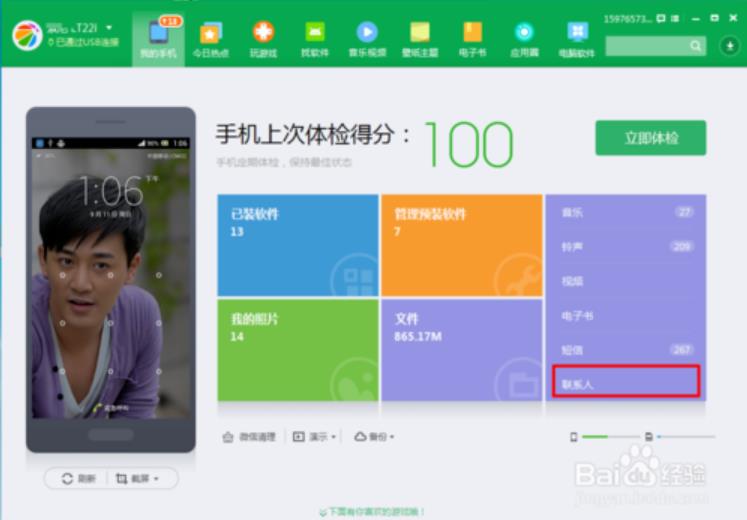Open the main menu icon beside feedback
Viewport: 747px width, 520px height.
[675, 19]
